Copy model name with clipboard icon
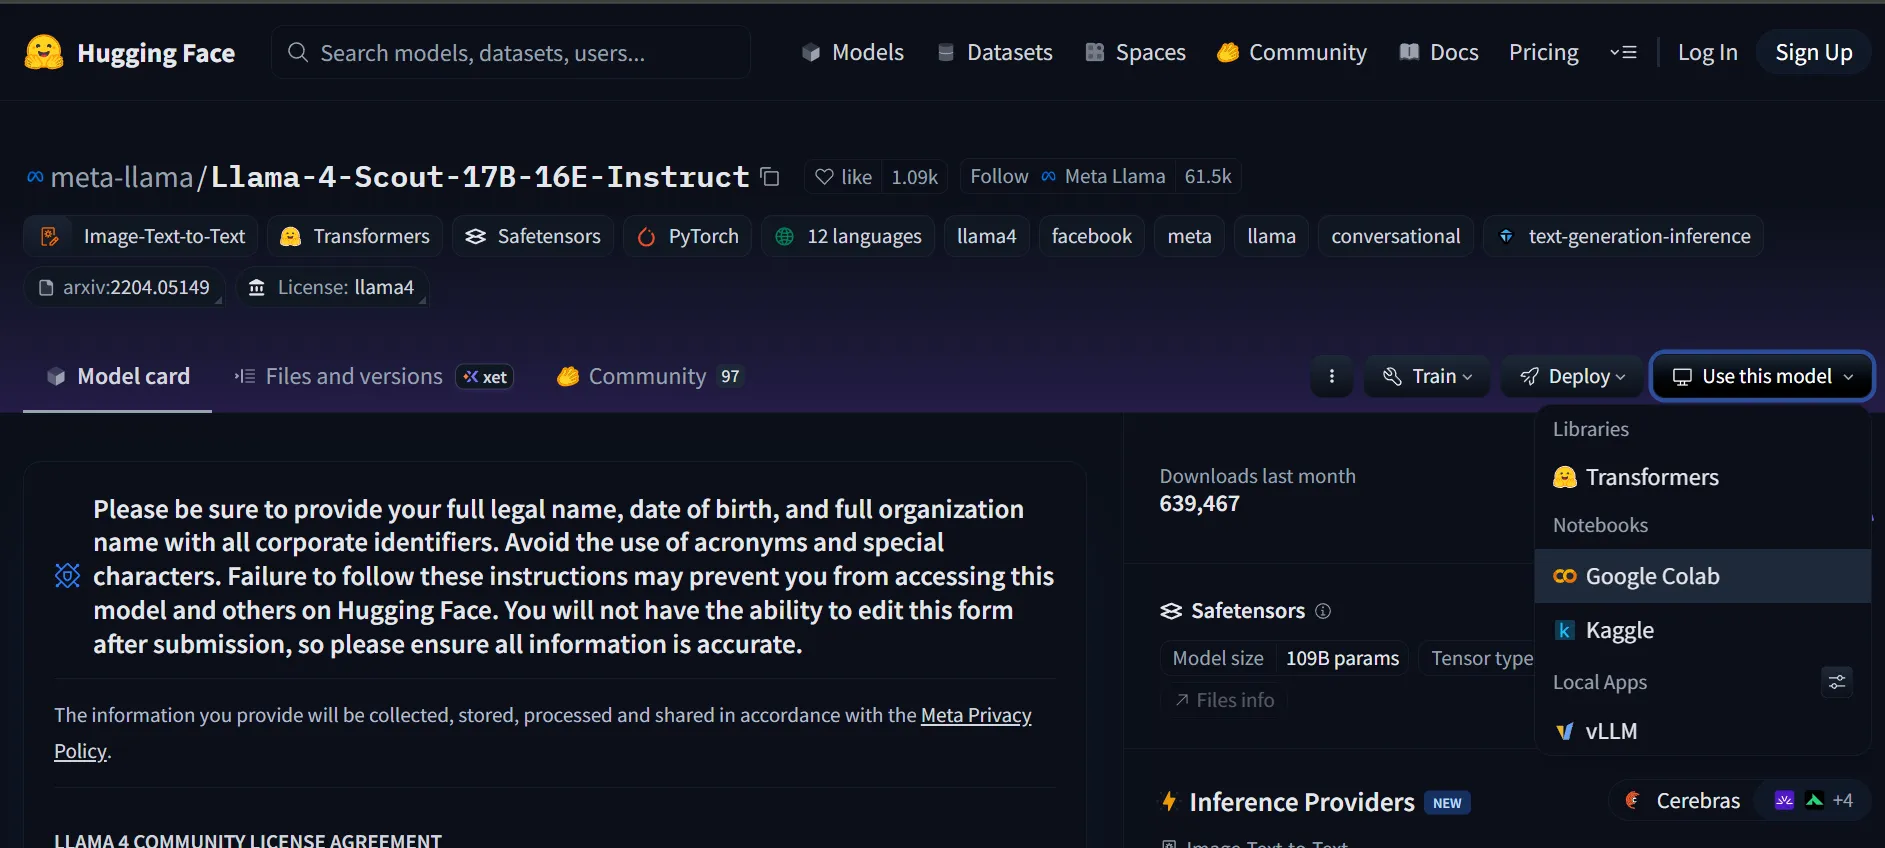This screenshot has width=1885, height=848. 770,176
